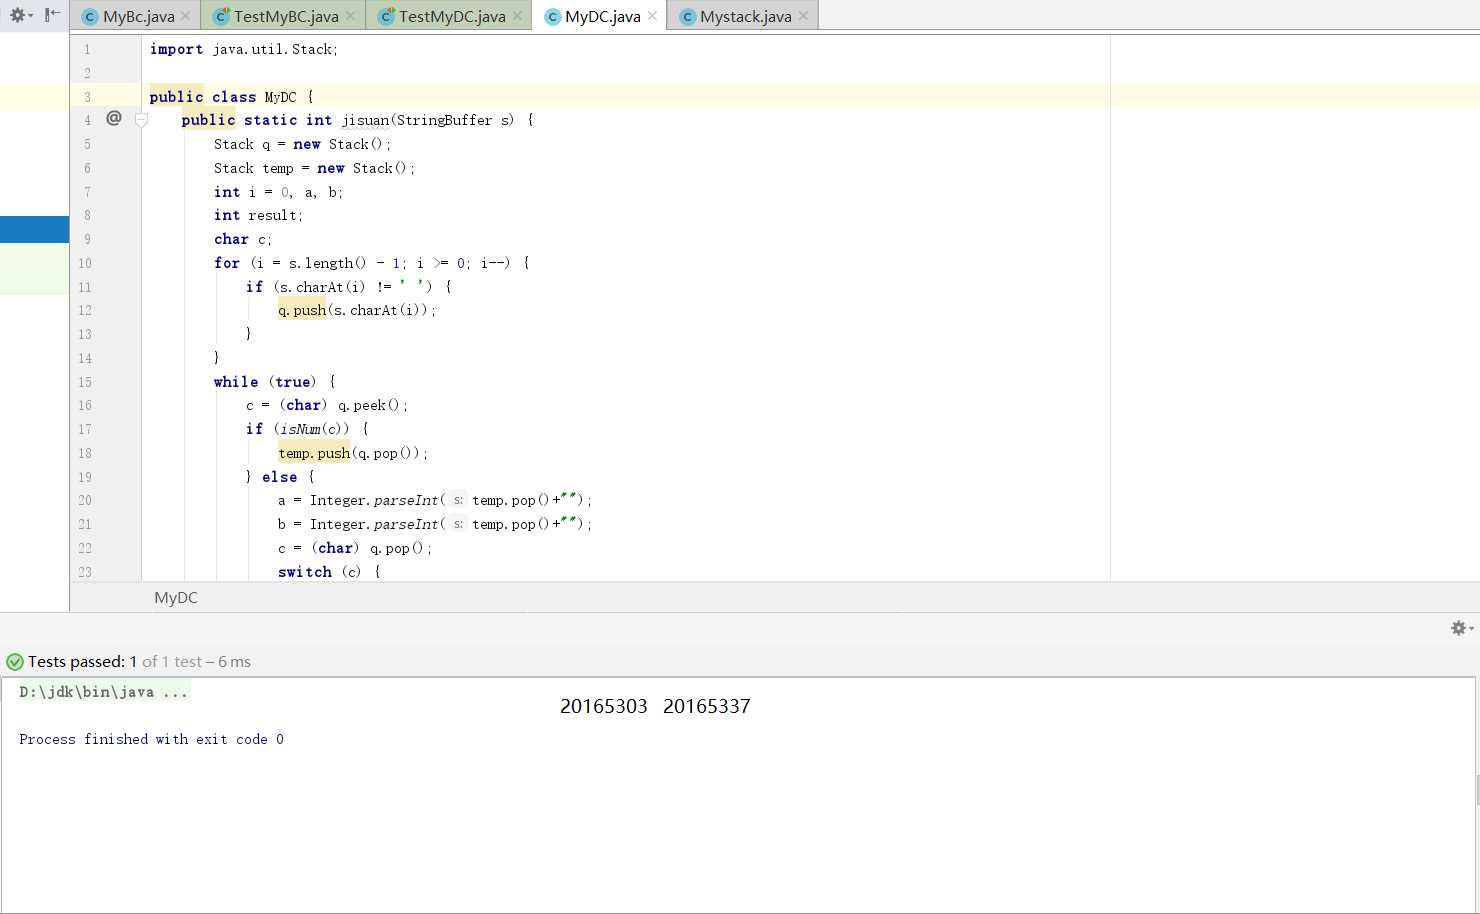The height and width of the screenshot is (914, 1480).
Task: Select the MyDC.java tab
Action: click(602, 16)
